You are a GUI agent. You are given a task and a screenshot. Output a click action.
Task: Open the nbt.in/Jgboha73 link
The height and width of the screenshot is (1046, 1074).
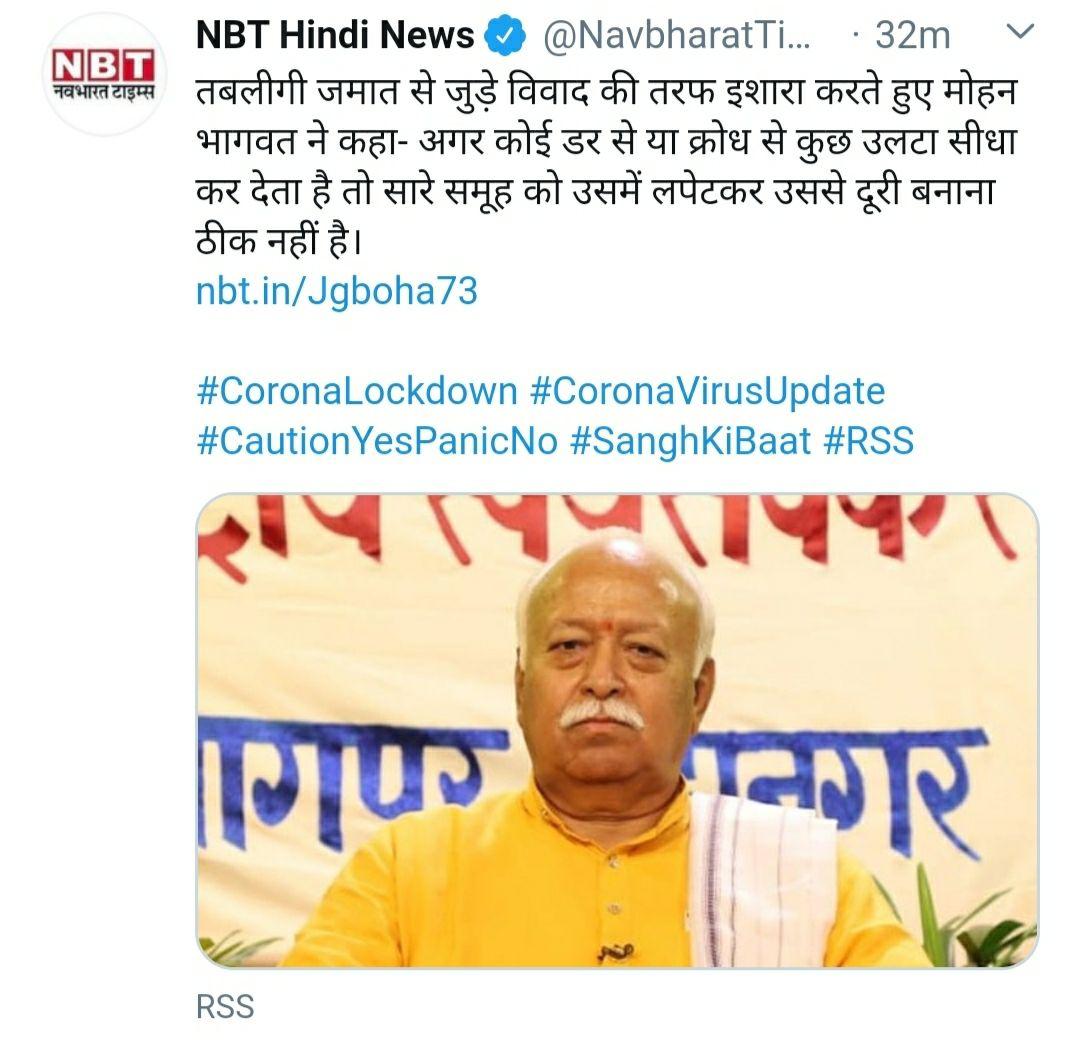click(337, 291)
